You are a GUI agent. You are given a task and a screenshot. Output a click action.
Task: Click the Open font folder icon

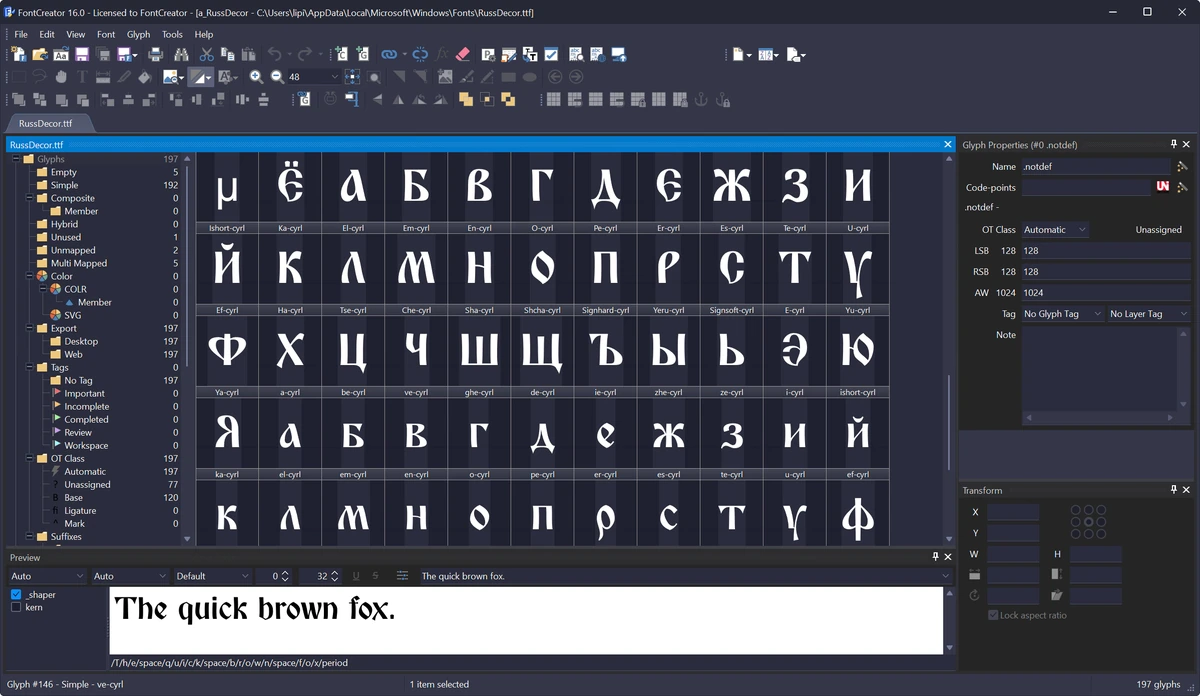tap(40, 54)
